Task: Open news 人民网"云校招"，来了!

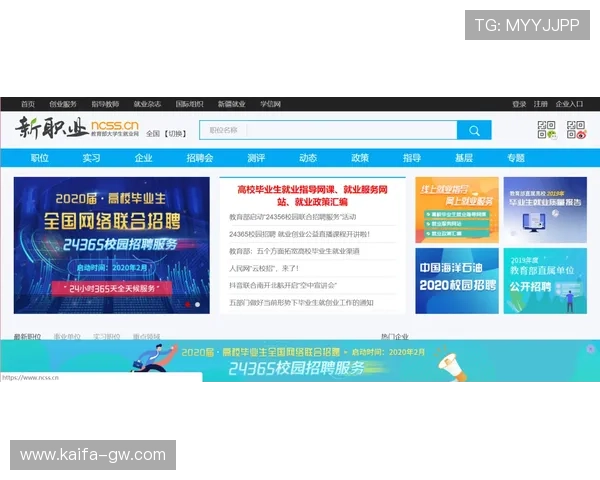Action: 264,268
